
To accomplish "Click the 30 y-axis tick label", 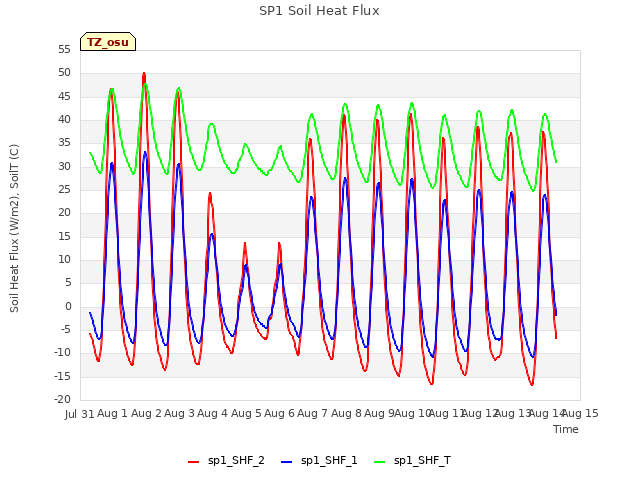I will (x=64, y=166).
